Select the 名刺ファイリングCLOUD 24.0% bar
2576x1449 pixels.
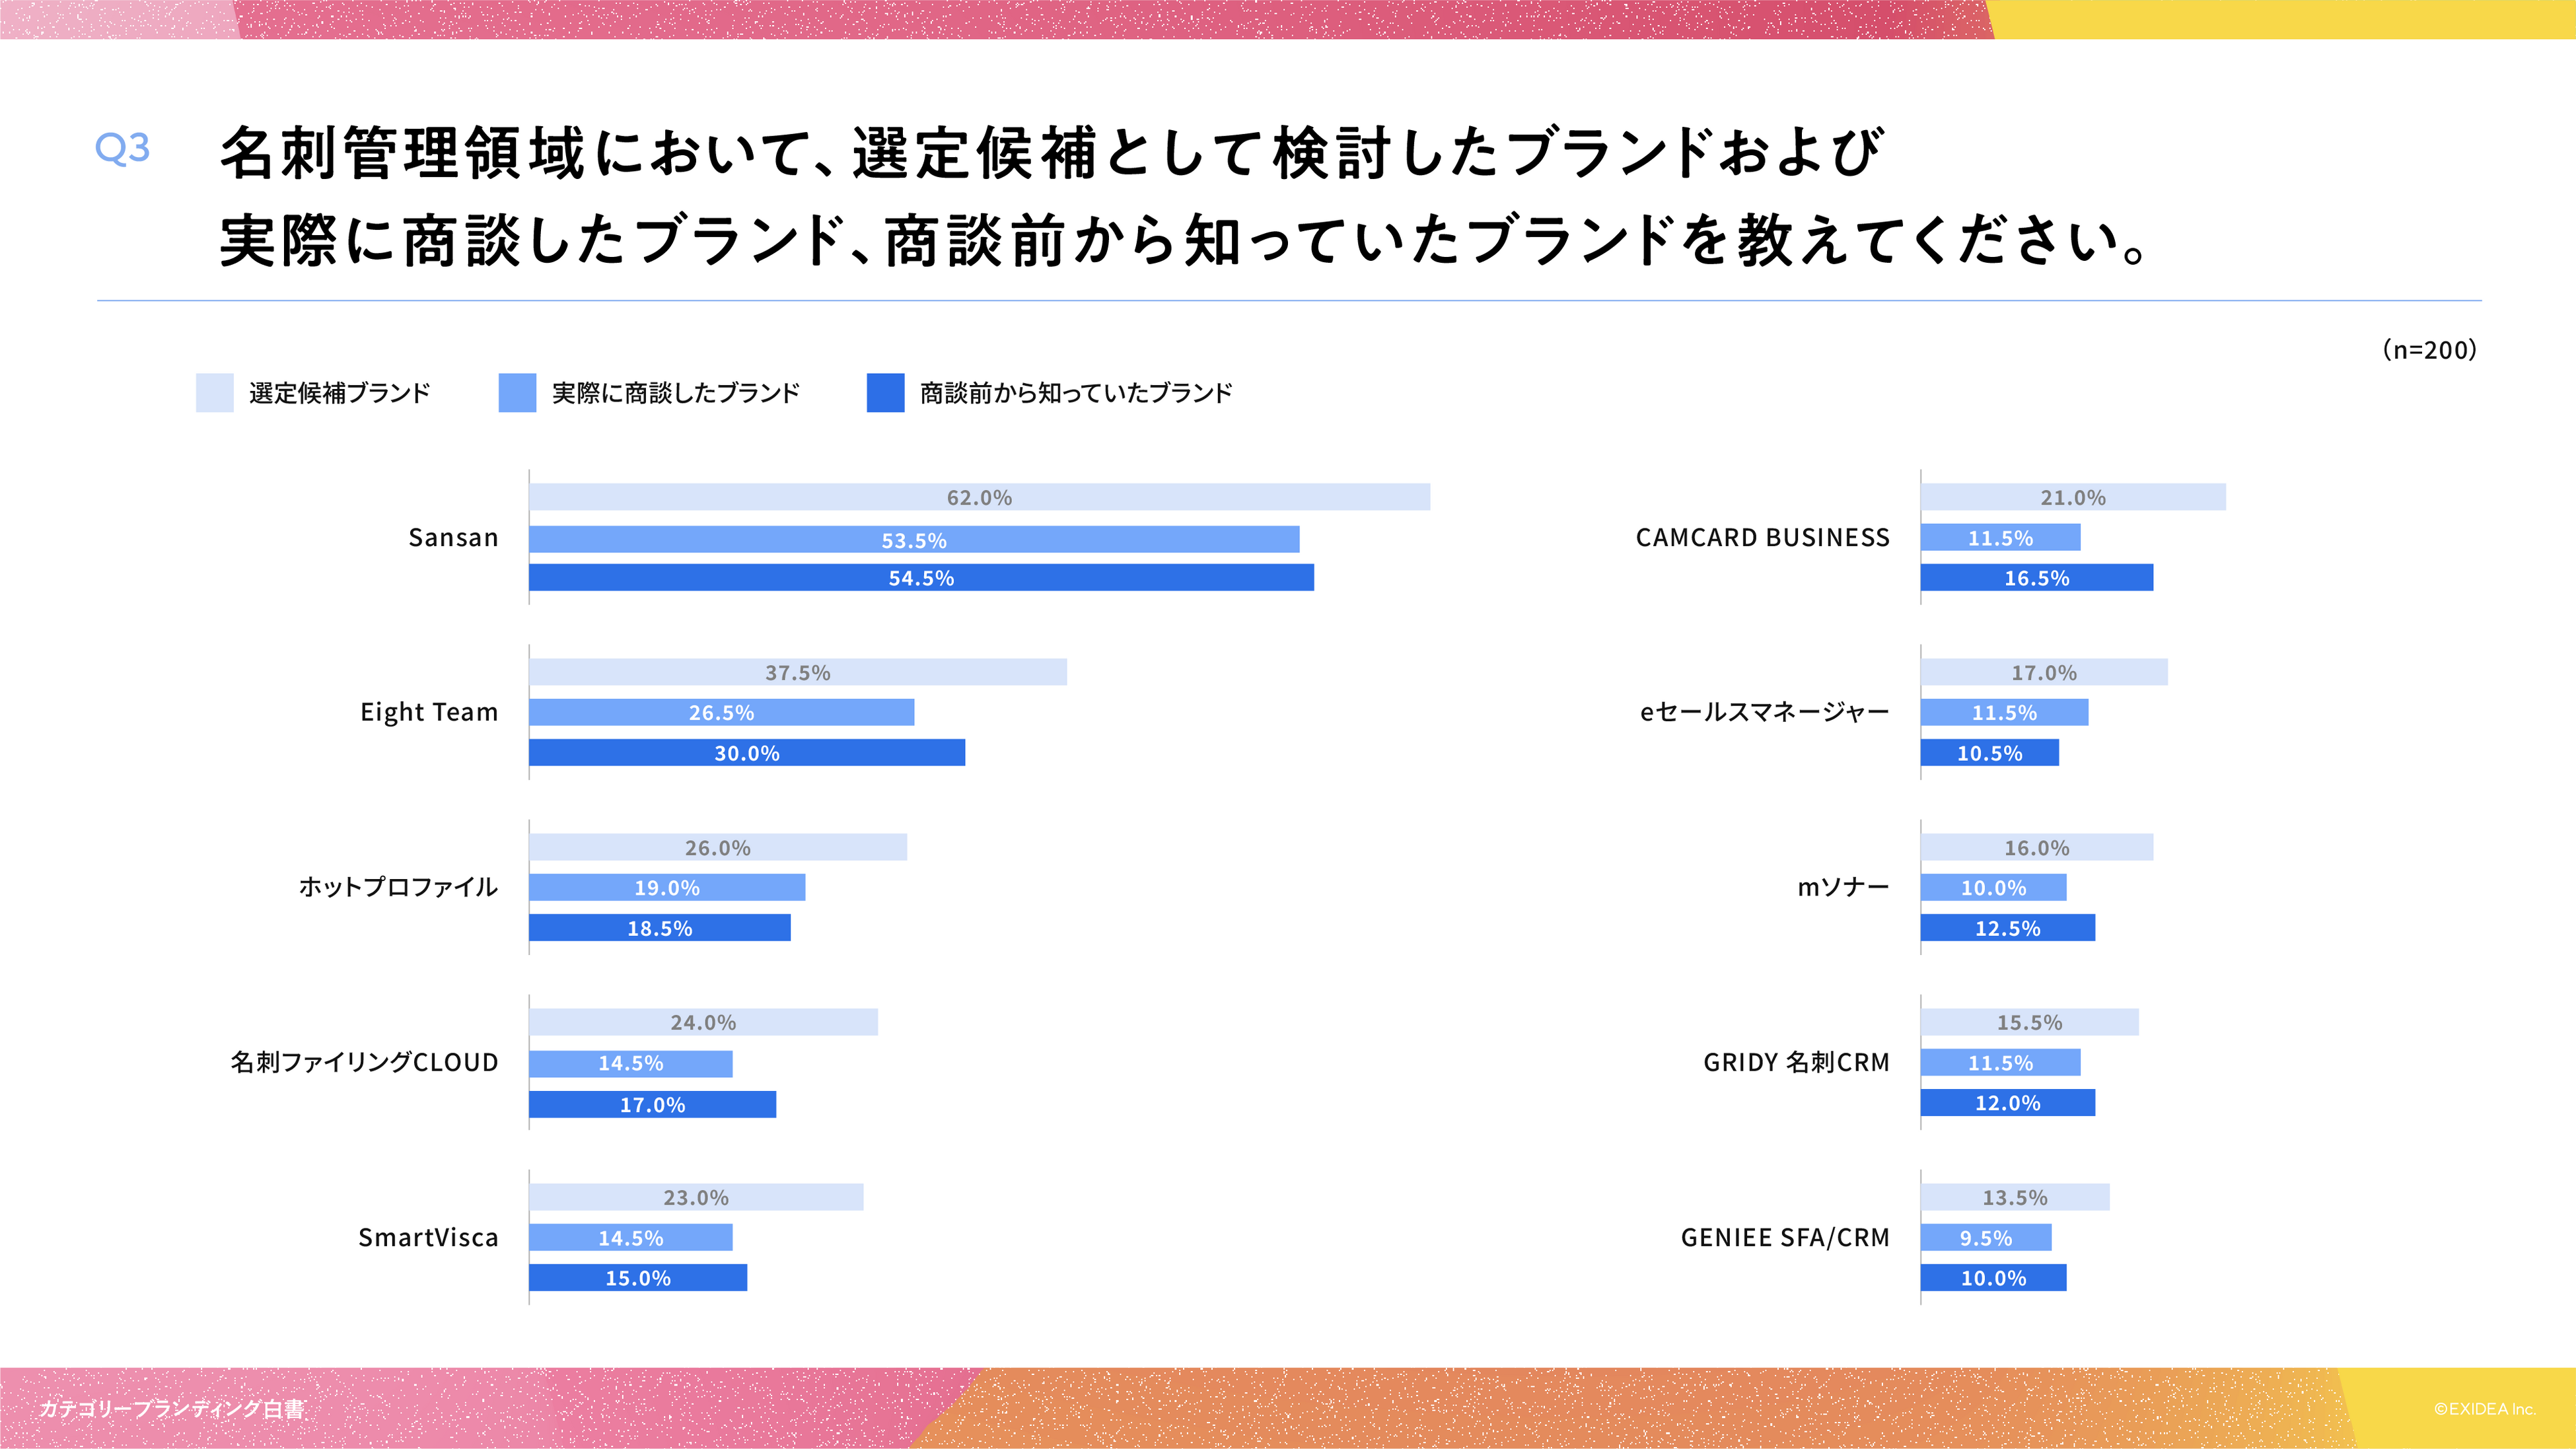[x=703, y=1022]
